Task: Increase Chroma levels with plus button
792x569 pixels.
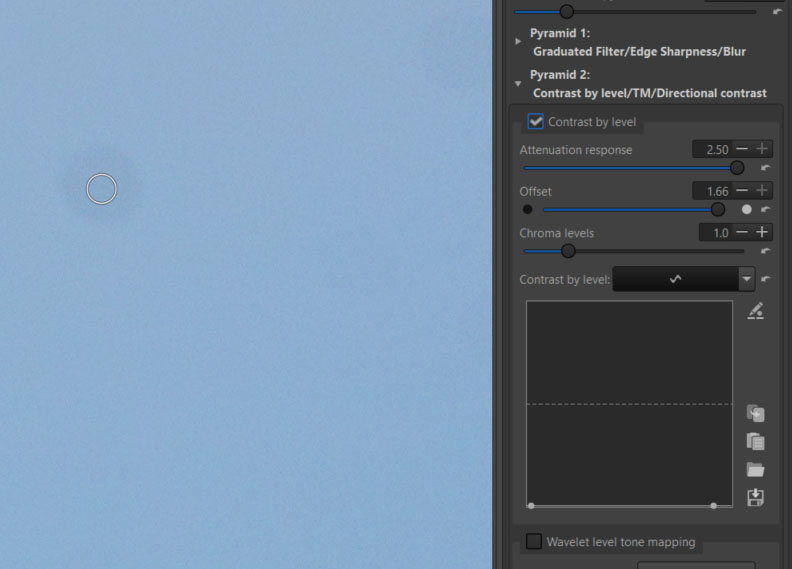Action: [x=763, y=232]
